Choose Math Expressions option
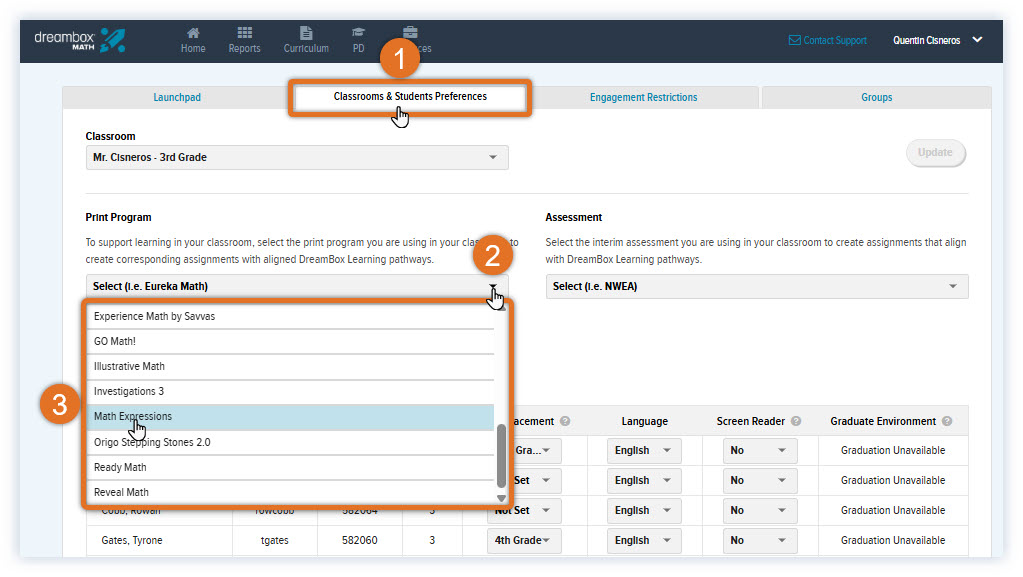 [290, 417]
